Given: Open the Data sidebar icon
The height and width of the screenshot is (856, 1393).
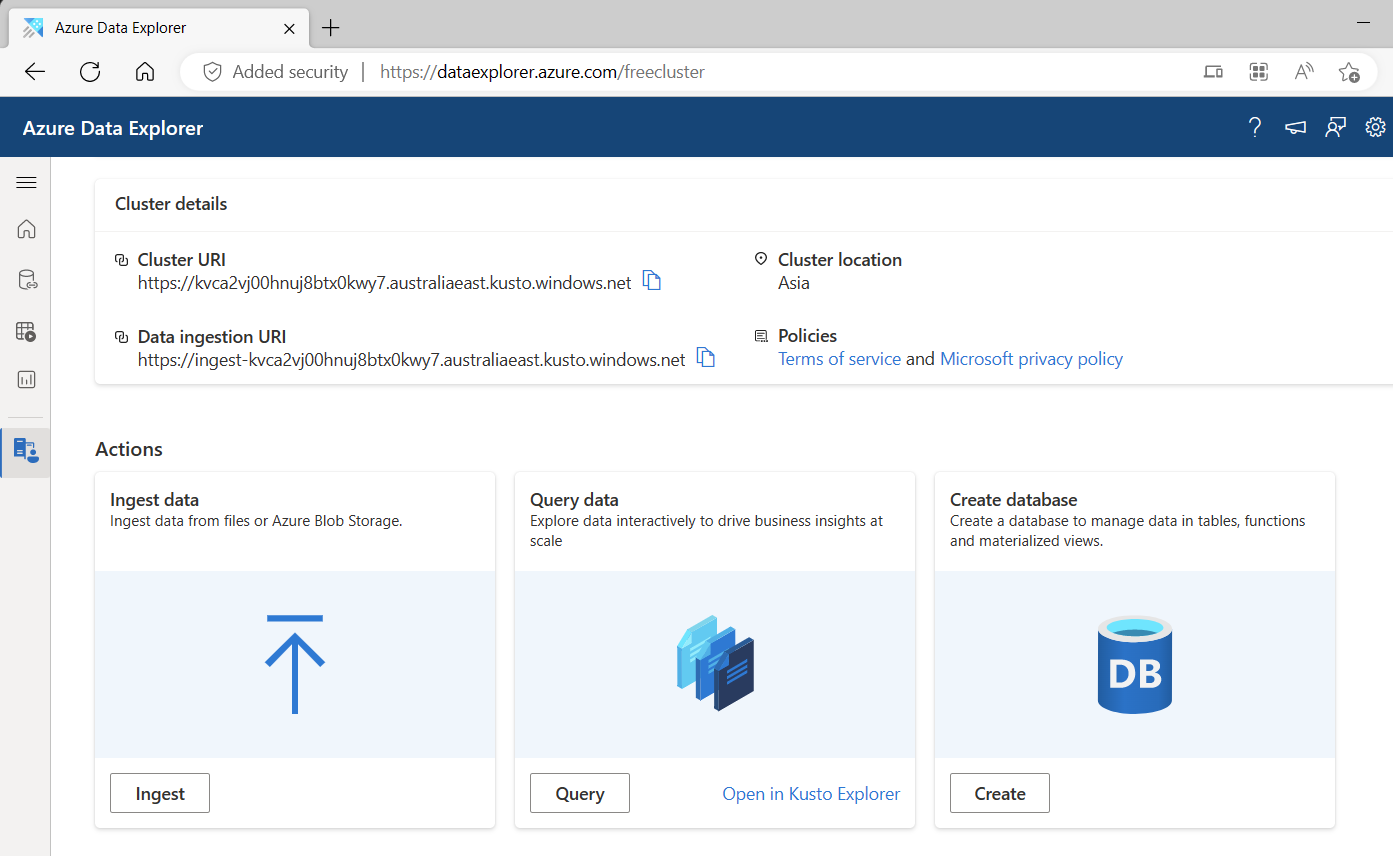Looking at the screenshot, I should pos(26,280).
